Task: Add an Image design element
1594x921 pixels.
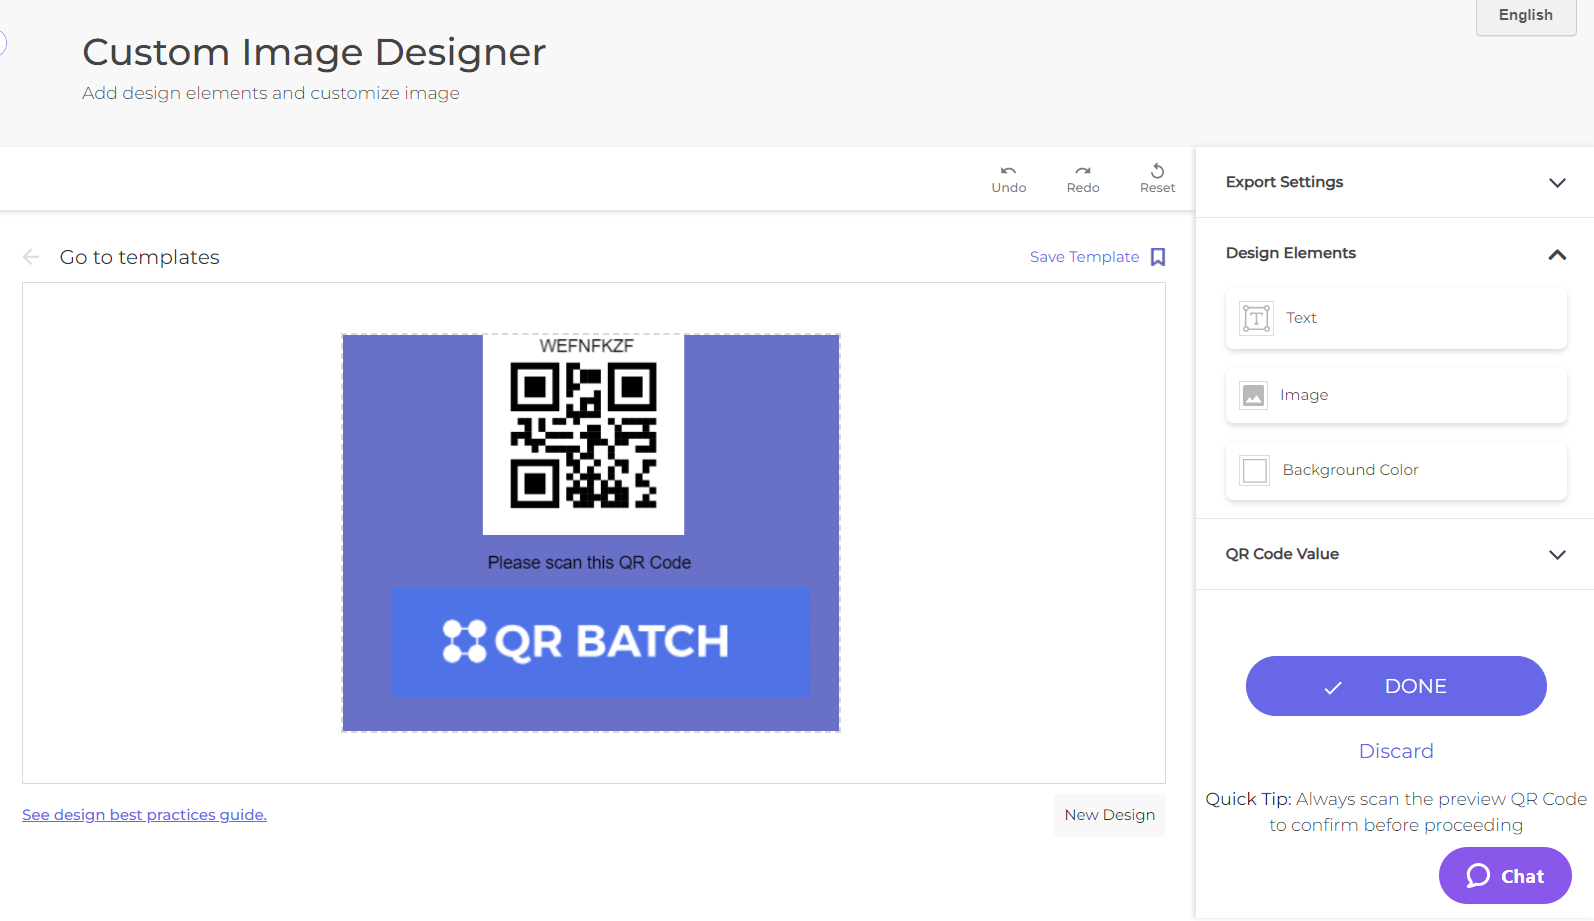Action: pyautogui.click(x=1396, y=395)
